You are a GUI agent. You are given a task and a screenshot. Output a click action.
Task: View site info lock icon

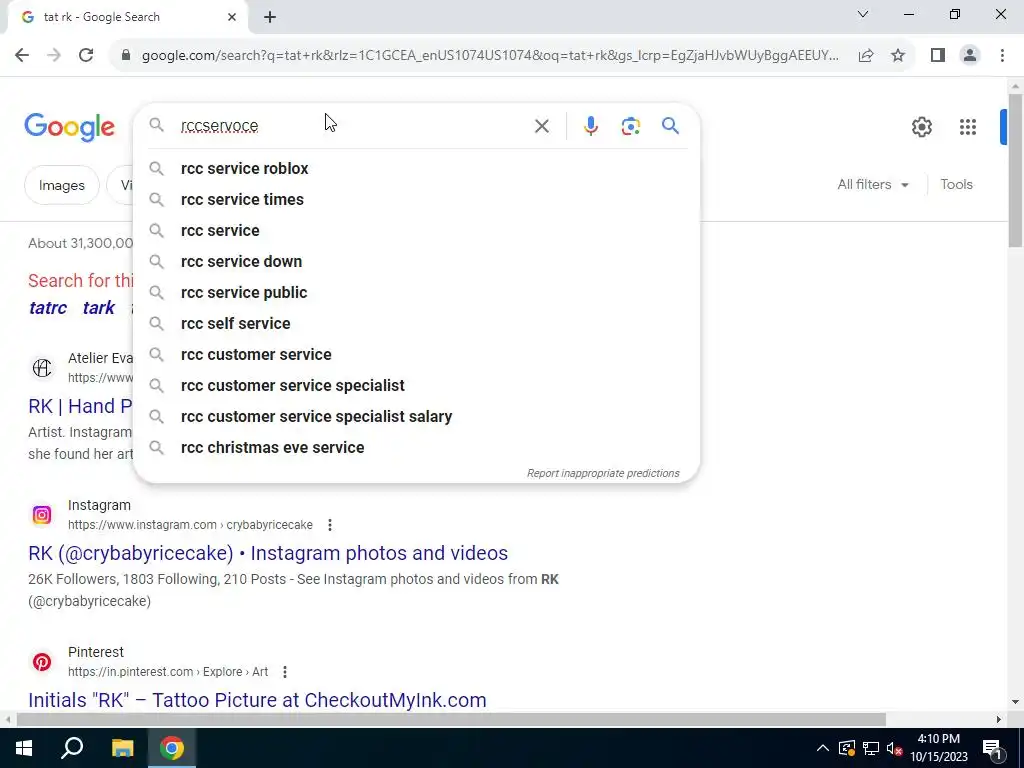pos(126,56)
